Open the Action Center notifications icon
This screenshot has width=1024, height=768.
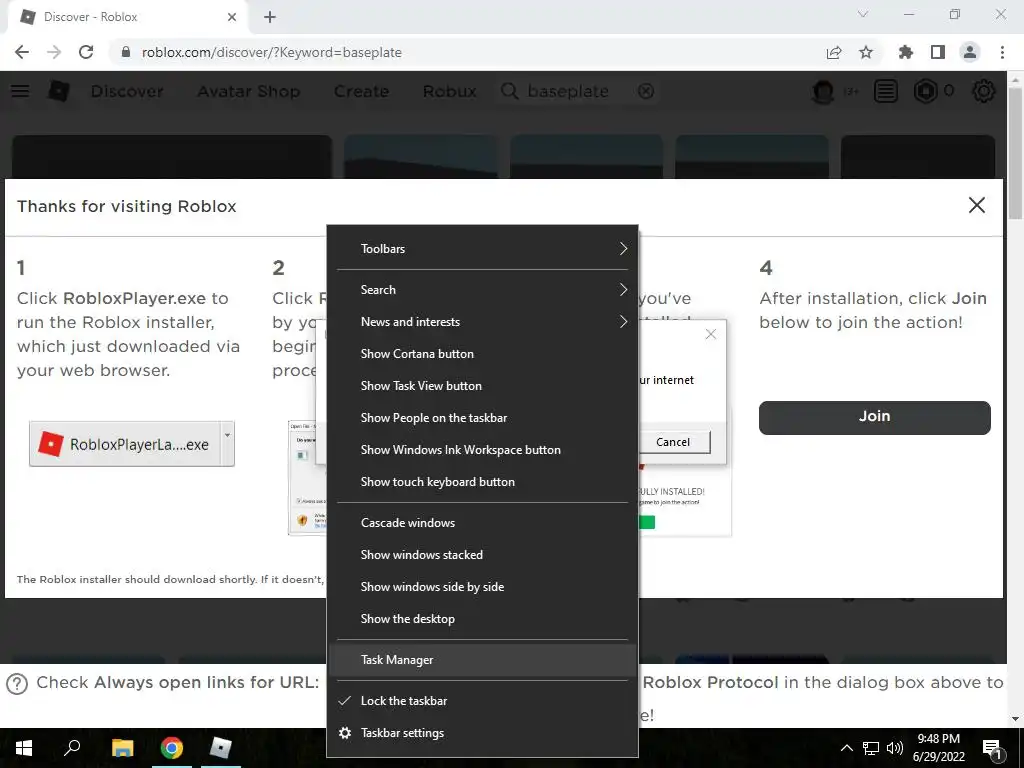(x=993, y=748)
